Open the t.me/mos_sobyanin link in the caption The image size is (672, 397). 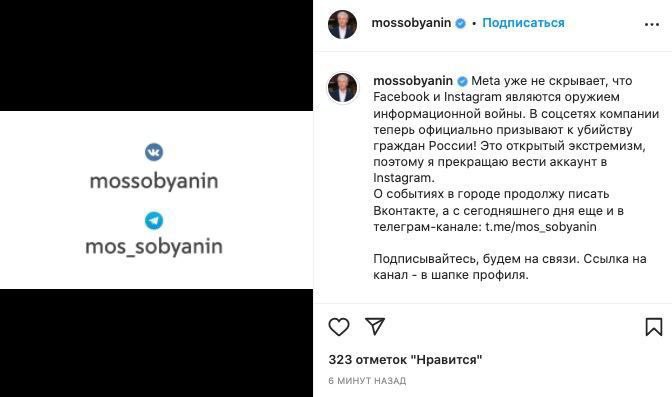point(541,226)
